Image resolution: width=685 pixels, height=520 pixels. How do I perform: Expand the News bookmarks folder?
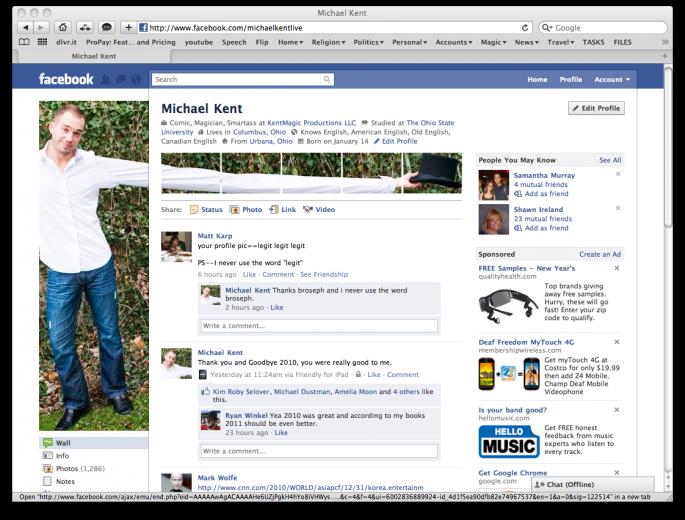(526, 42)
